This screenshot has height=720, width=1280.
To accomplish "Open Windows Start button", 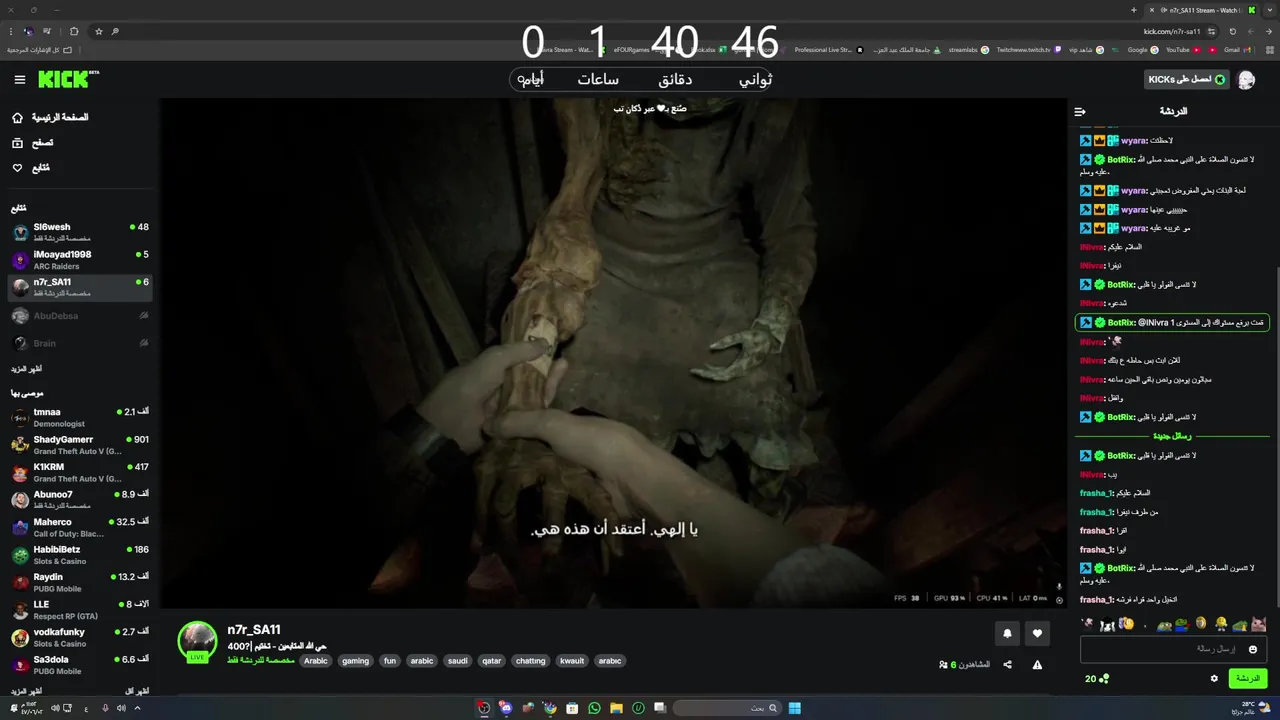I will [795, 708].
